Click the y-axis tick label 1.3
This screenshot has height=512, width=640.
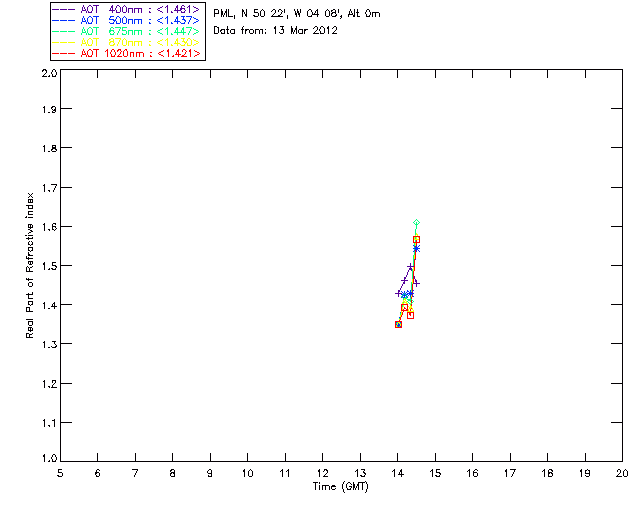pos(49,345)
